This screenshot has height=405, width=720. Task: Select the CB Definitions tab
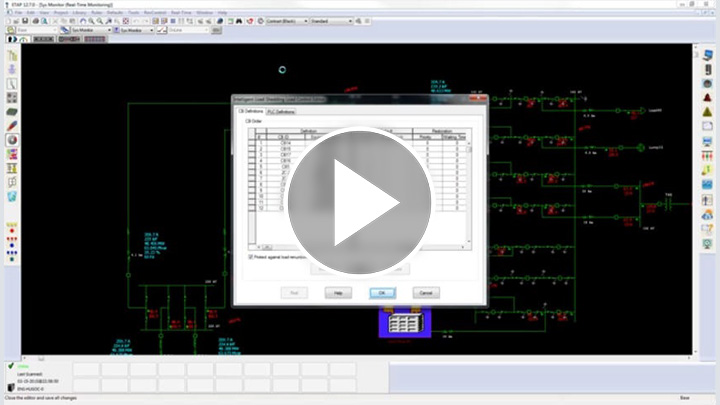point(251,111)
